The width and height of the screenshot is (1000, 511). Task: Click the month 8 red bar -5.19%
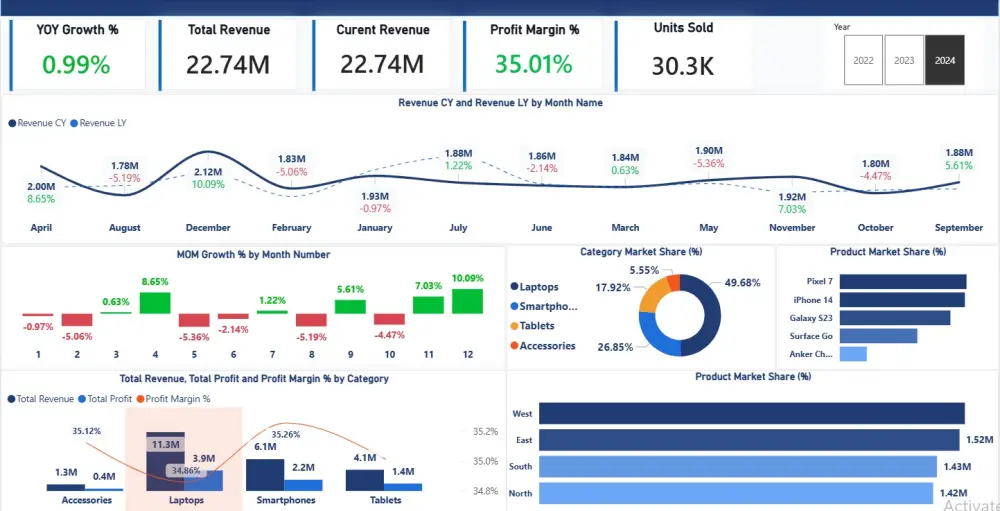[311, 320]
